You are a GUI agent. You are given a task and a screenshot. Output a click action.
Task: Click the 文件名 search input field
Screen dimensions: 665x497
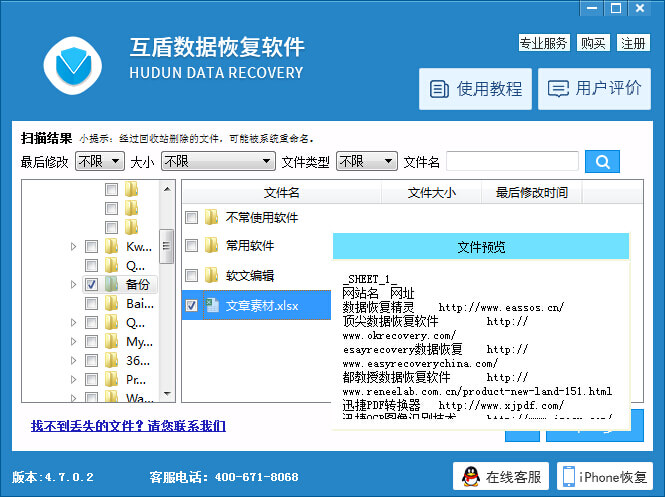[512, 162]
